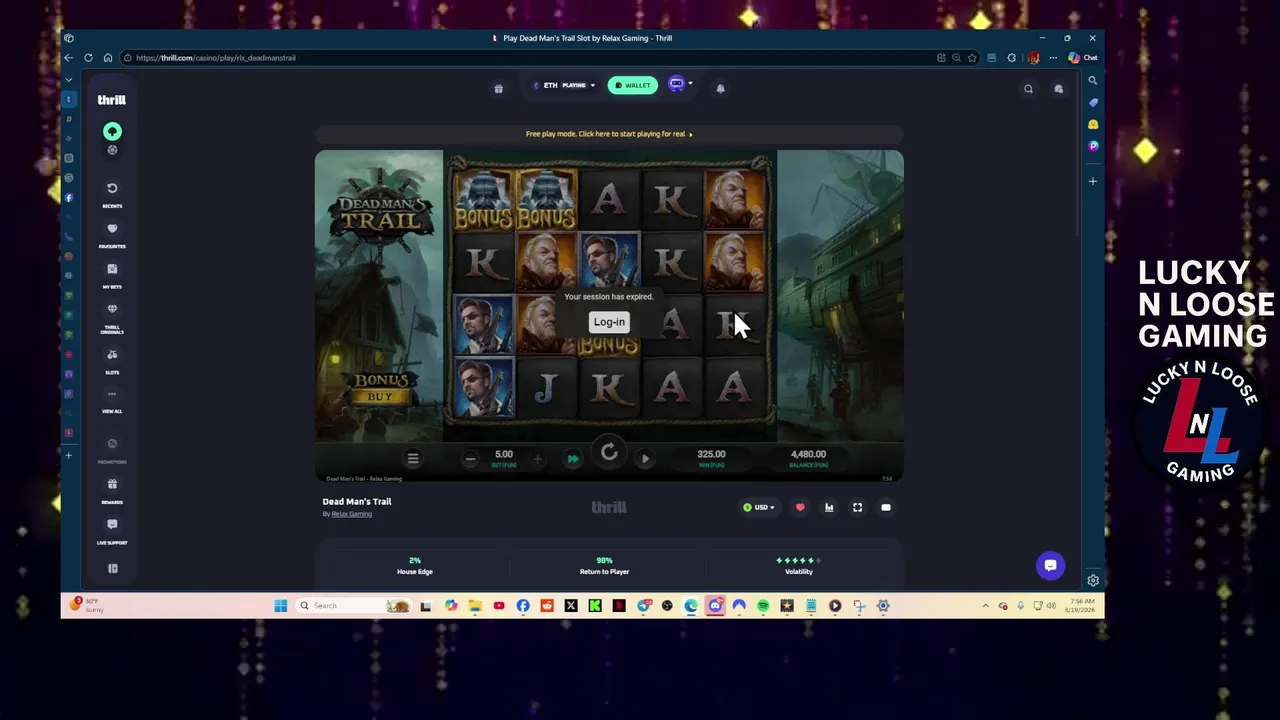Show hidden system tray icons
This screenshot has height=720, width=1280.
[x=986, y=606]
